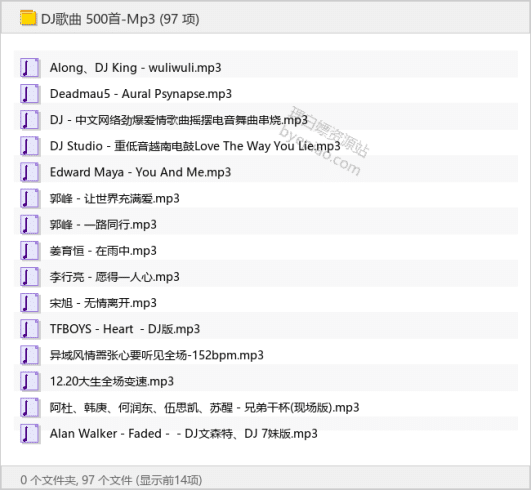
Task: Select file 郭峰 - 让世界充满爱.mp3
Action: pyautogui.click(x=115, y=198)
